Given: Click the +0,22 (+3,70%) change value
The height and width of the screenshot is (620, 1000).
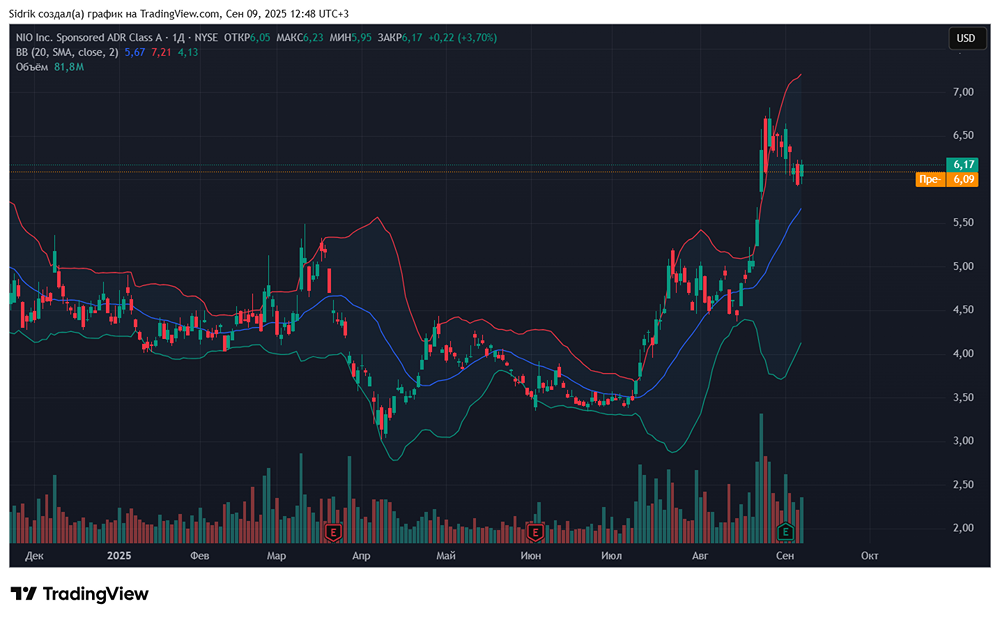Looking at the screenshot, I should [462, 38].
